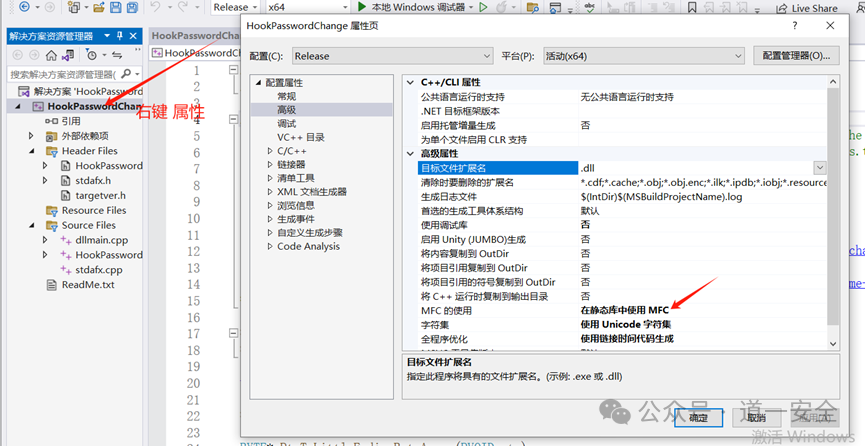Click the Live Share button

pyautogui.click(x=807, y=8)
